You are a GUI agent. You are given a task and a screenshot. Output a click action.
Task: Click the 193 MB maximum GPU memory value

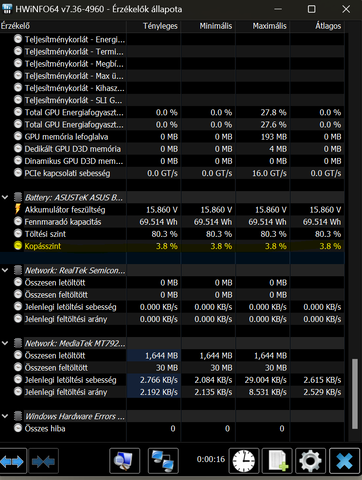pos(274,137)
